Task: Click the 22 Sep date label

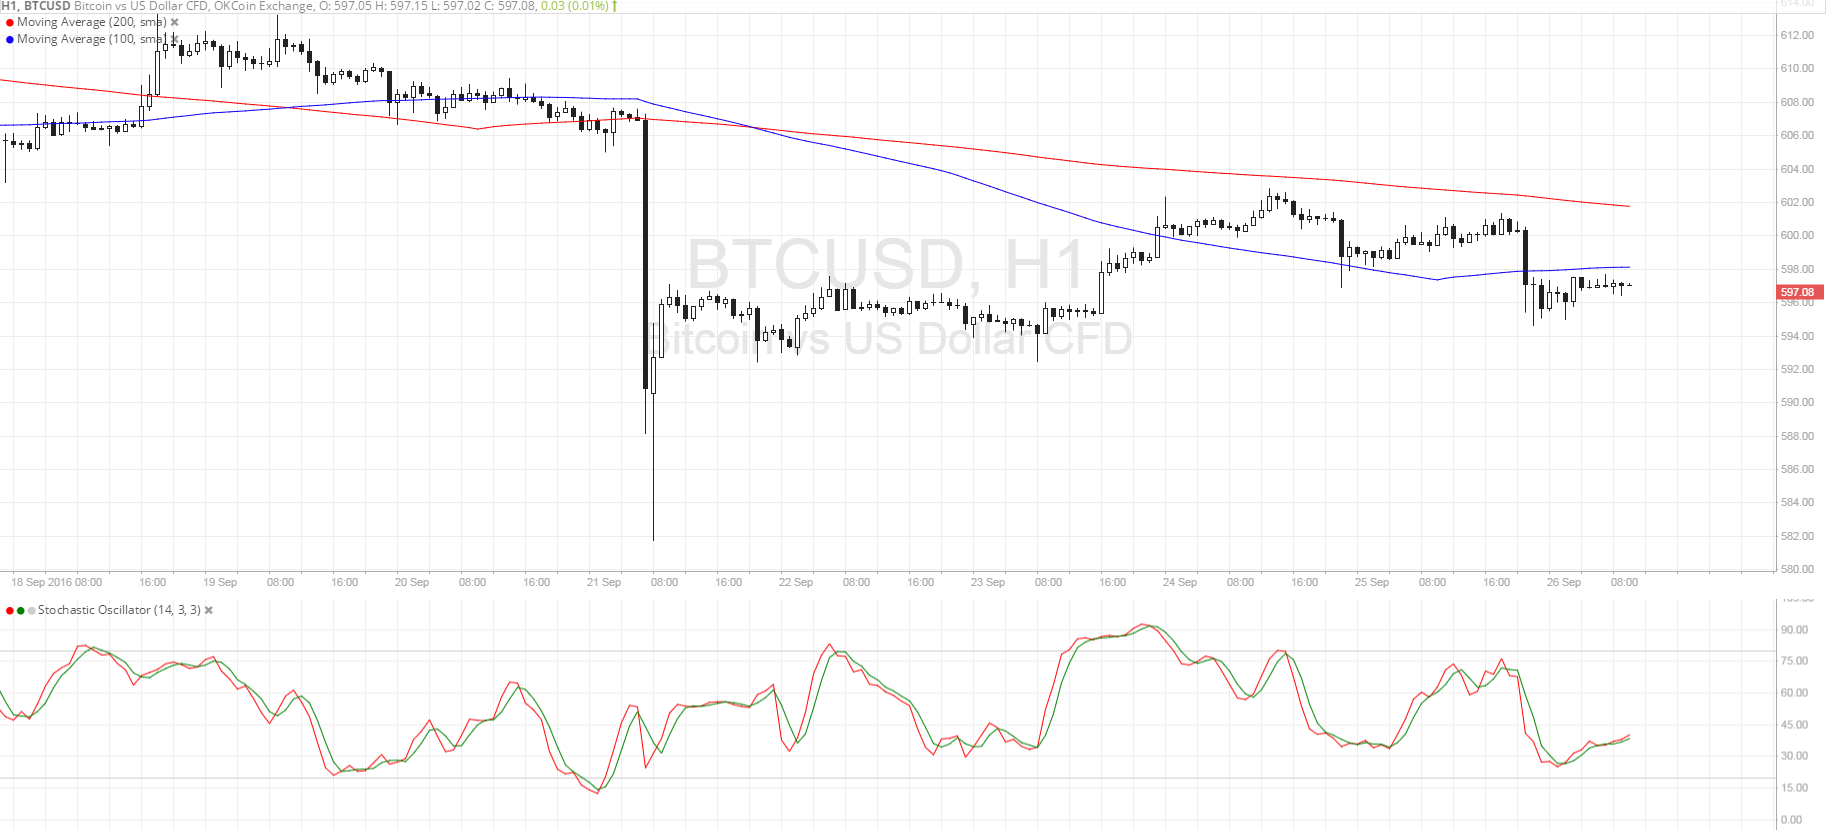Action: click(x=796, y=582)
